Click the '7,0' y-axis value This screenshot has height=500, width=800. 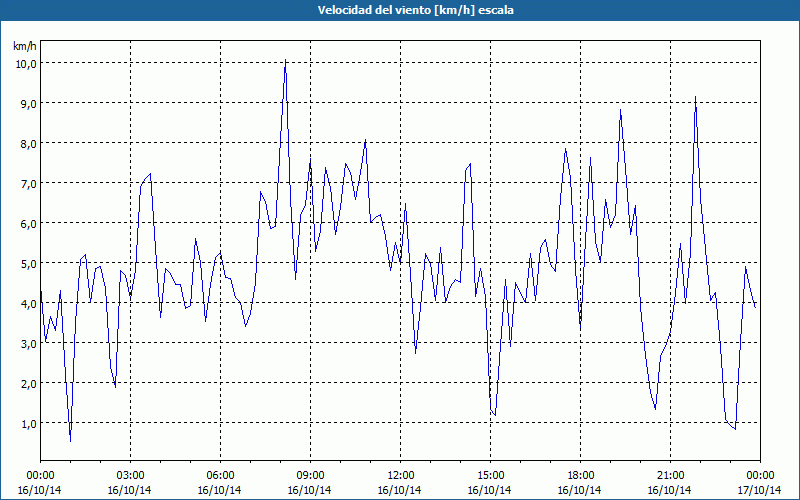(x=29, y=184)
